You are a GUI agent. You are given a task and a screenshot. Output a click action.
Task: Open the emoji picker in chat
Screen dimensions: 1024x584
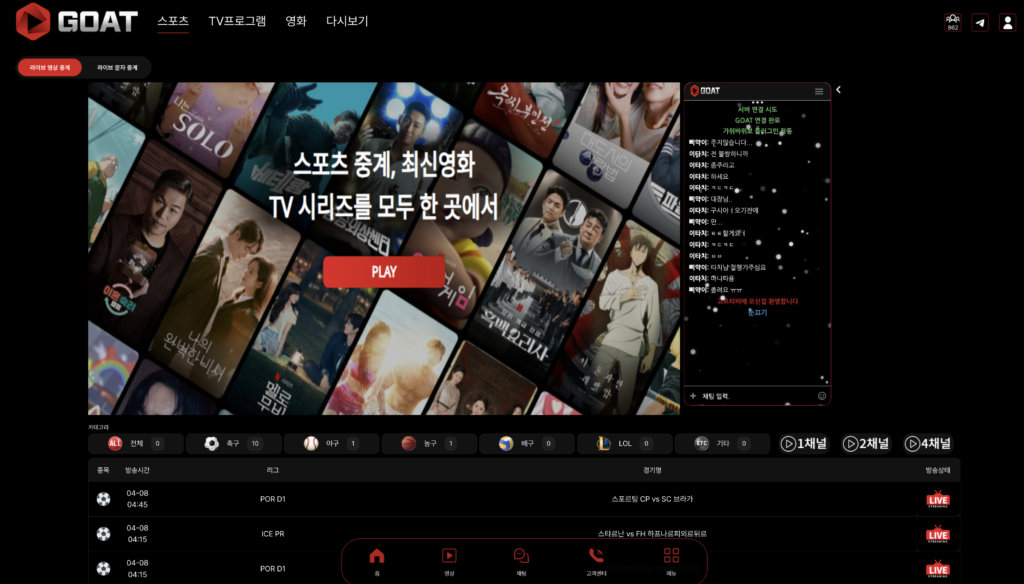tap(822, 396)
